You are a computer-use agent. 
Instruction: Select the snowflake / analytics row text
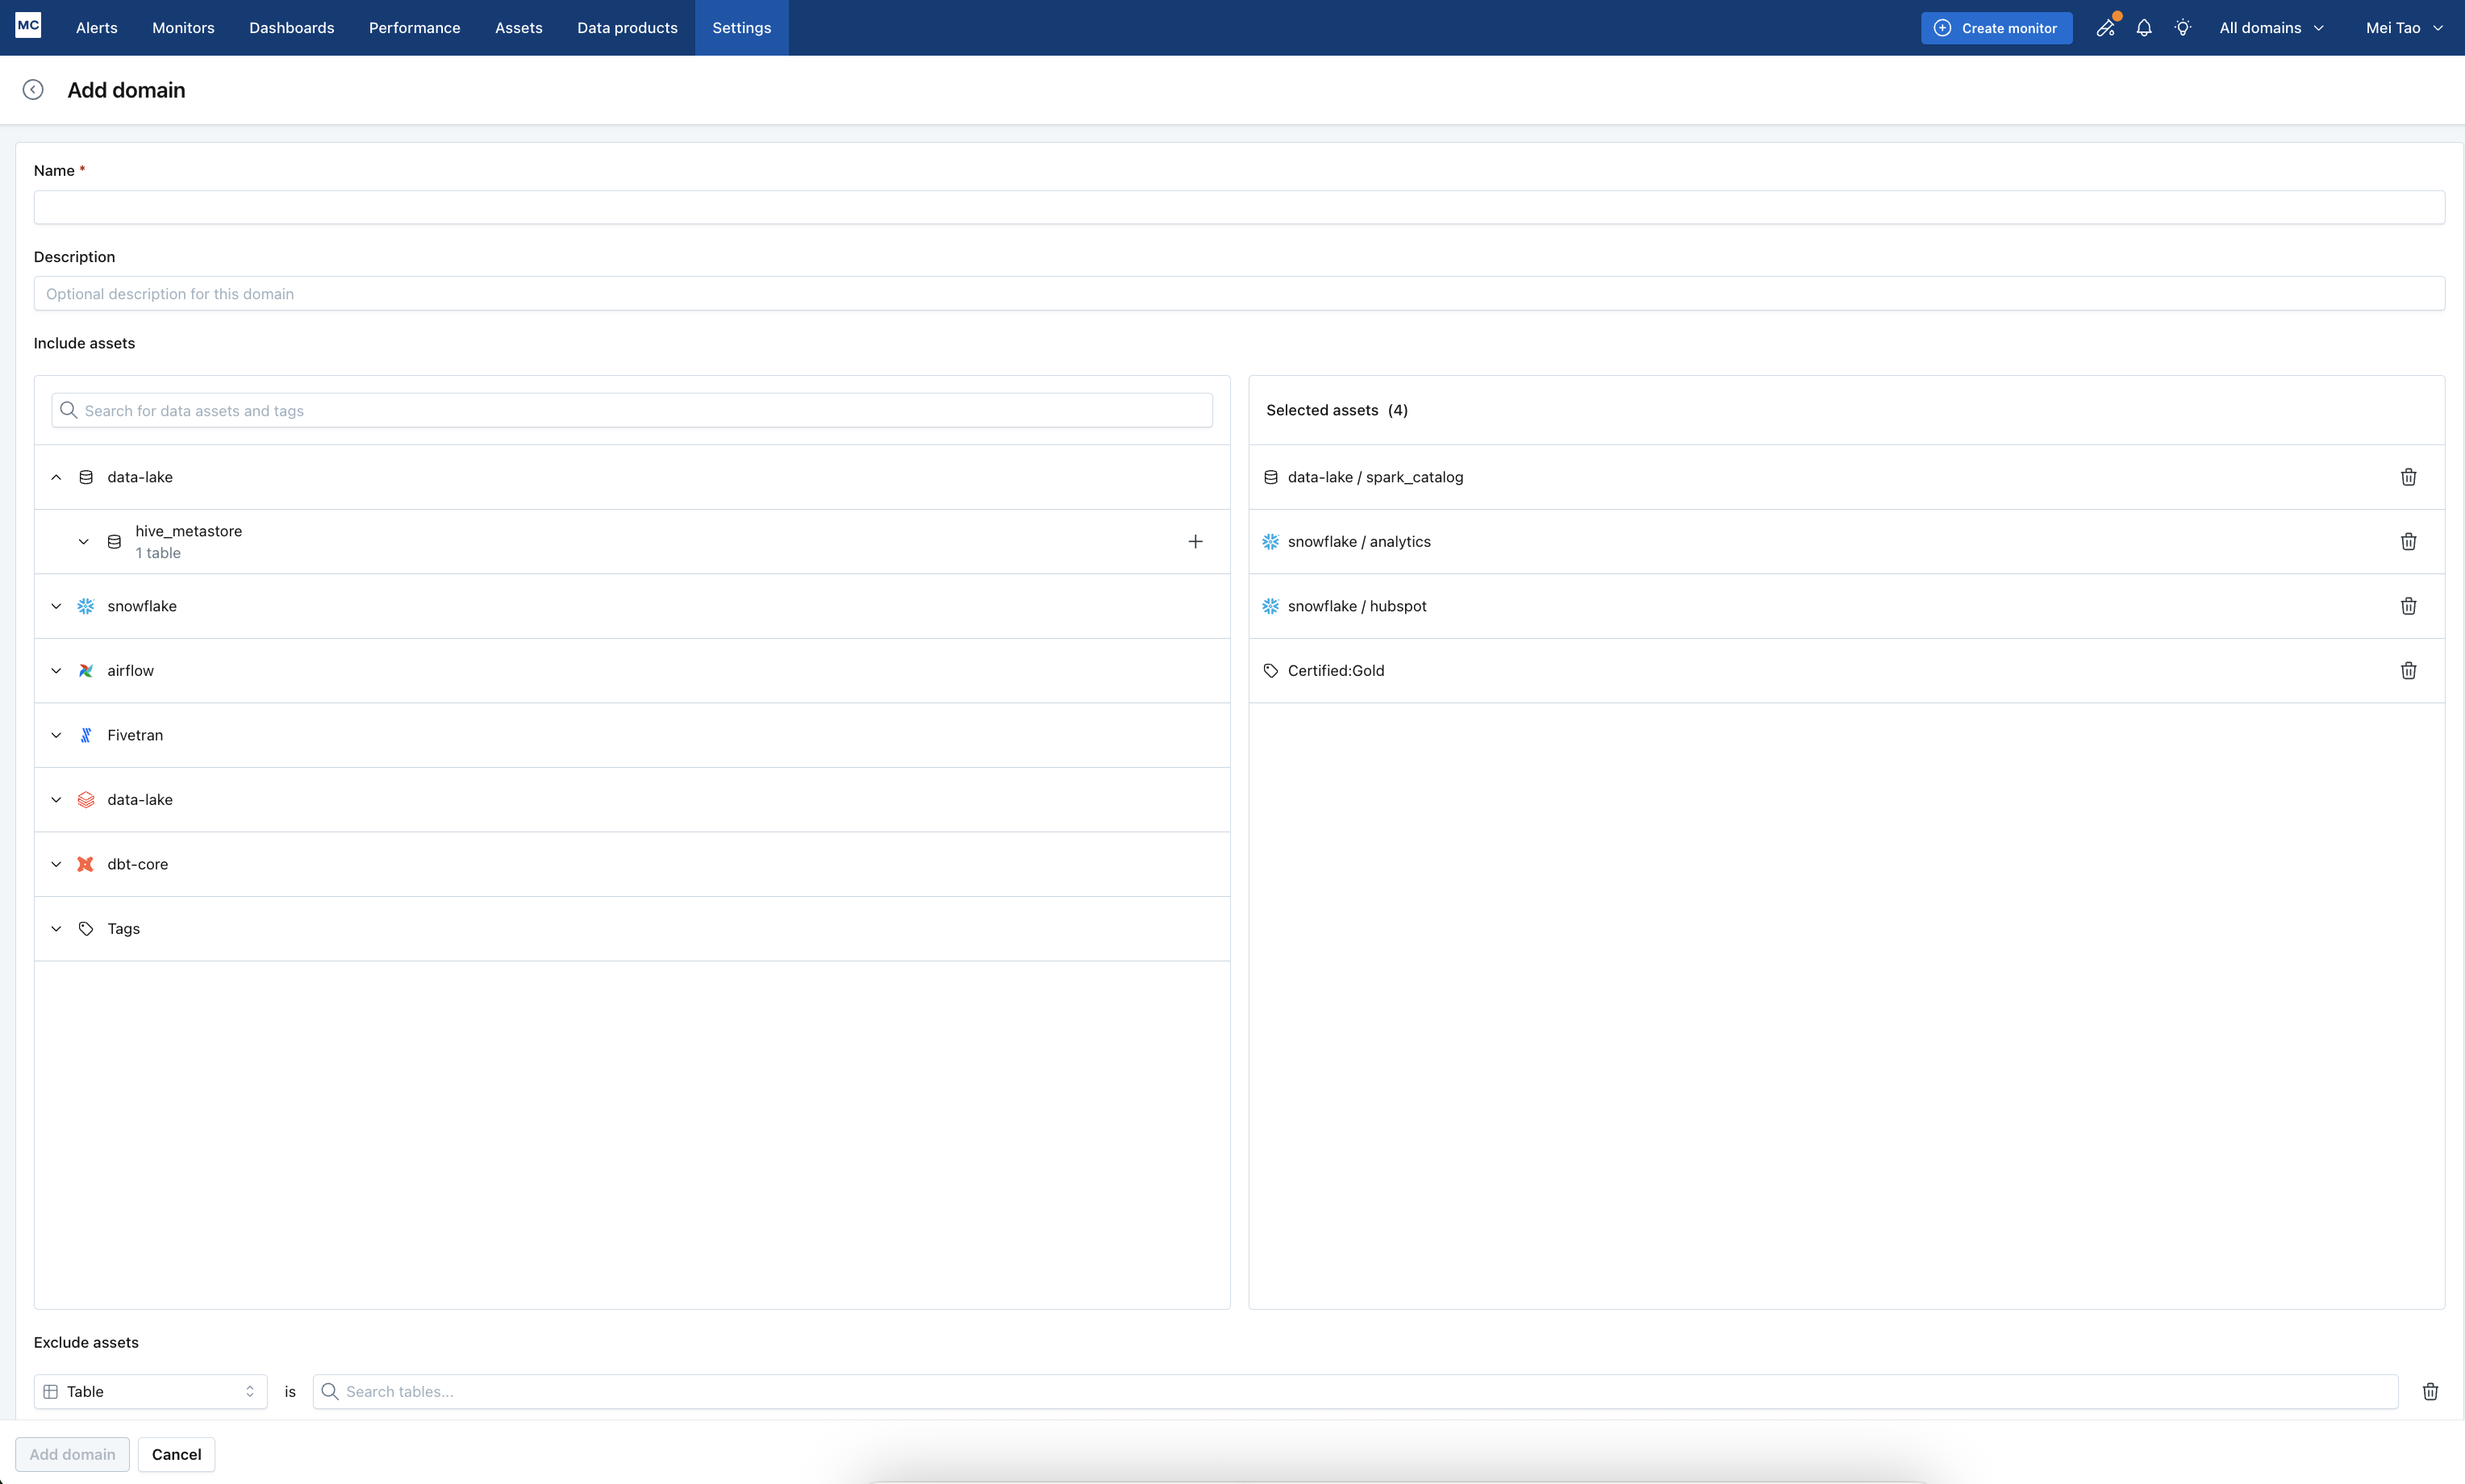(1359, 541)
